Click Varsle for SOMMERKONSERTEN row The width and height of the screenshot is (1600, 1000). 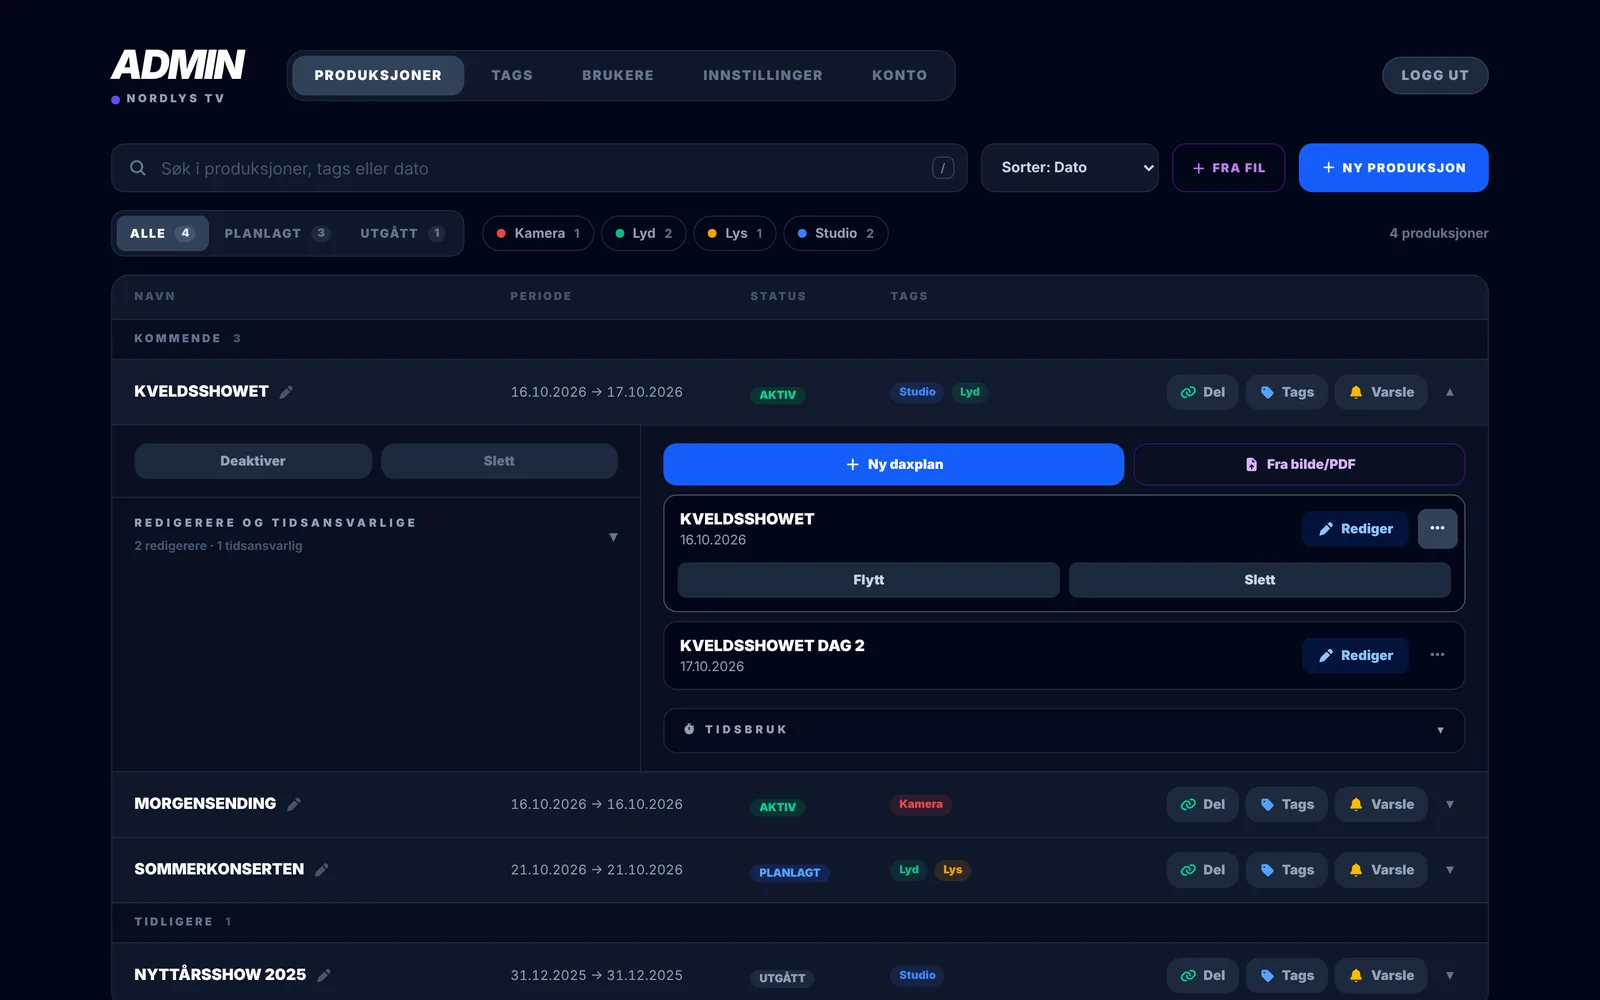[x=1381, y=870]
